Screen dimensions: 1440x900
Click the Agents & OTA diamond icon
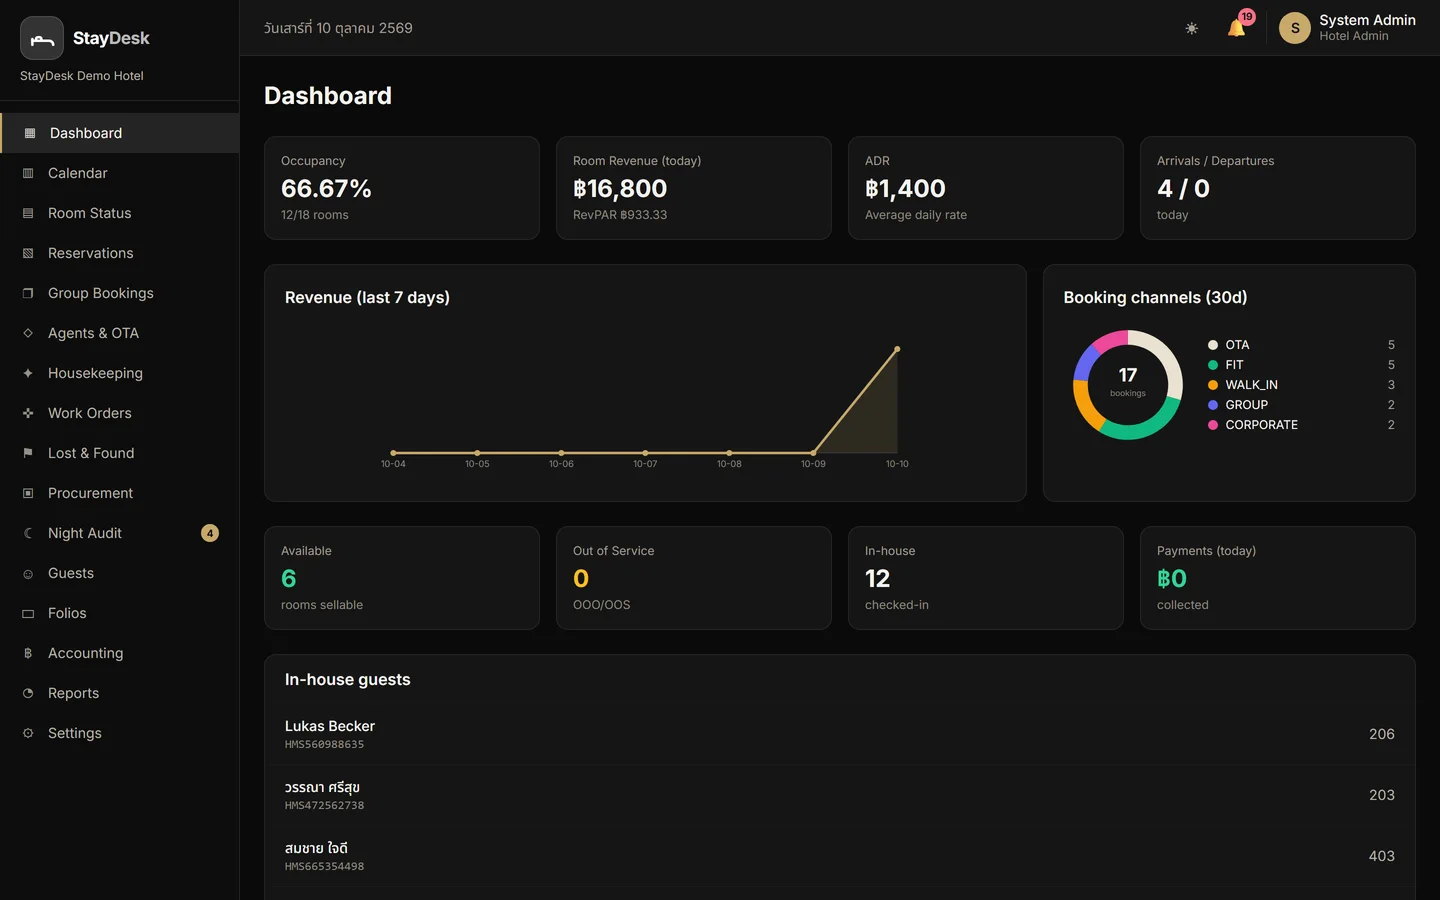coord(28,333)
